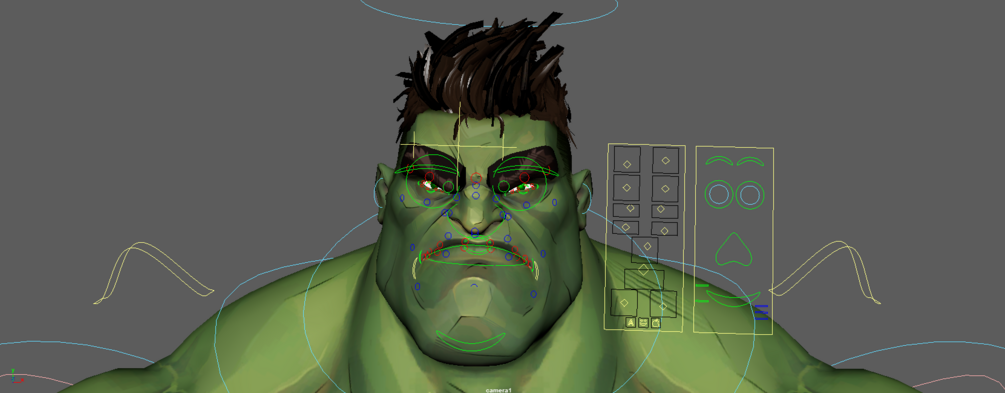Click the small apple icon under slider panel

click(x=656, y=323)
